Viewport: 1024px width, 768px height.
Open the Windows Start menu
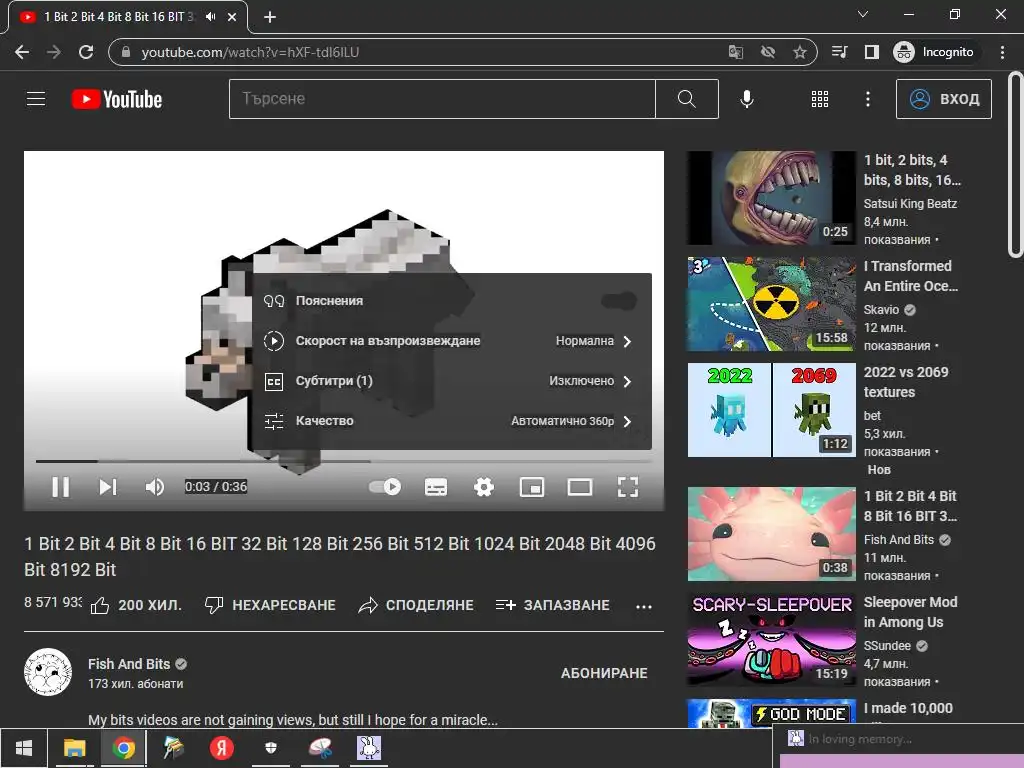tap(24, 748)
